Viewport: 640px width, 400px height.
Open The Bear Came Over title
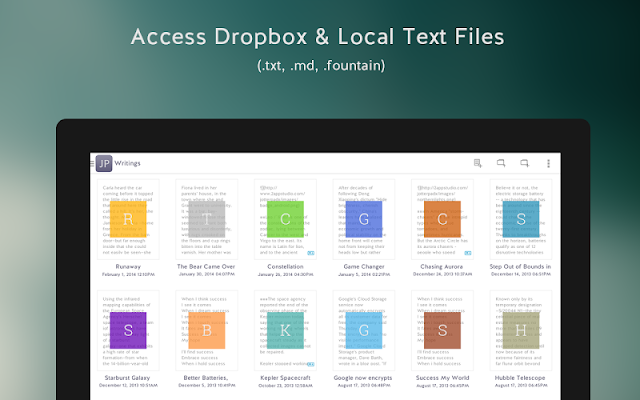click(x=206, y=267)
